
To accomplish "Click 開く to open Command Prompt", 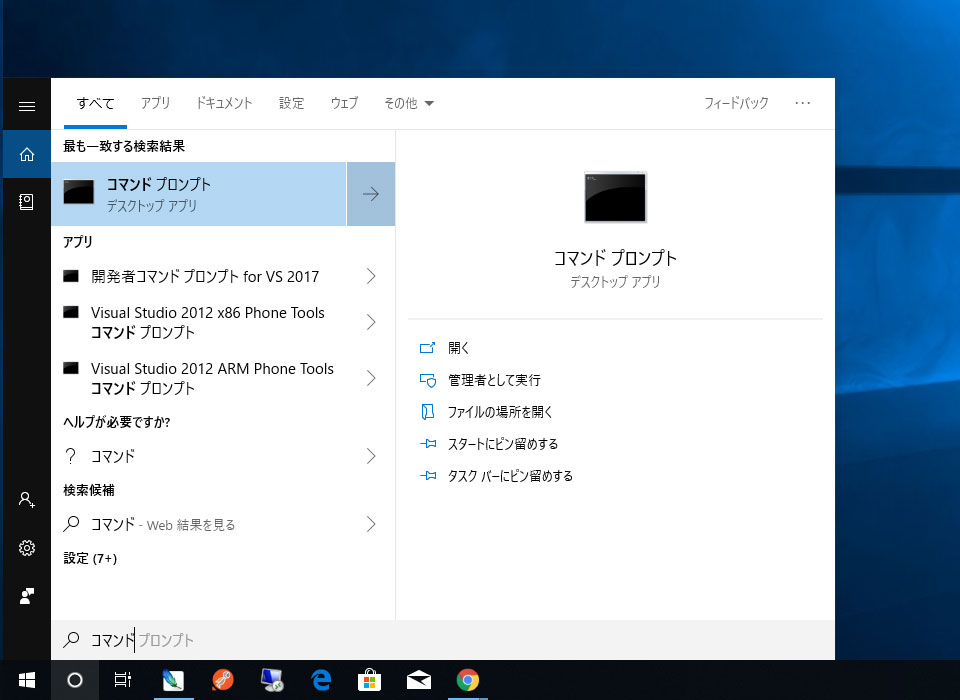I will click(459, 348).
